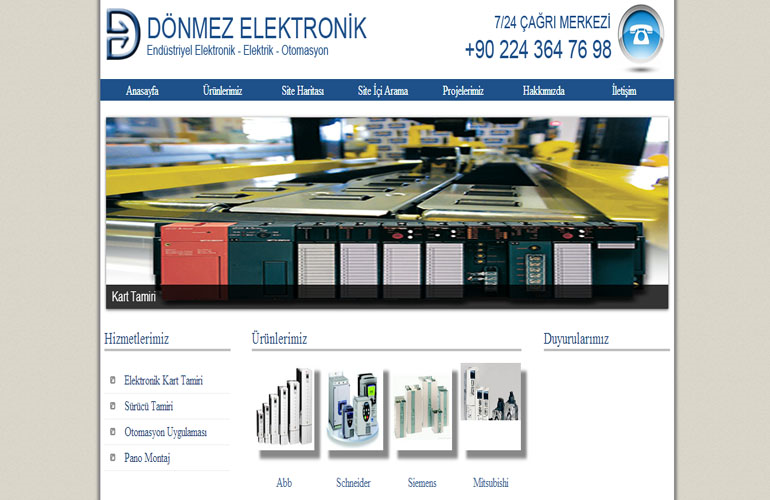Viewport: 770px width, 500px height.
Task: Click the Schneider product thumbnail image
Action: point(354,411)
